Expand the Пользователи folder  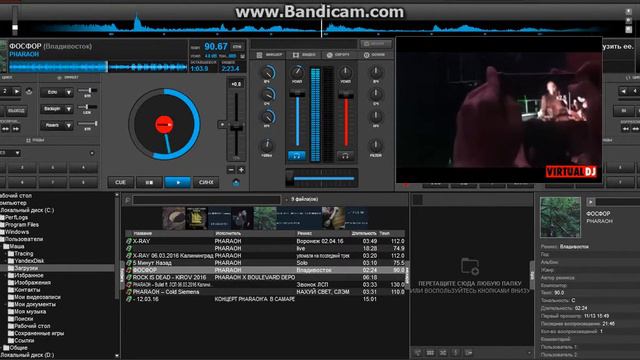24,239
